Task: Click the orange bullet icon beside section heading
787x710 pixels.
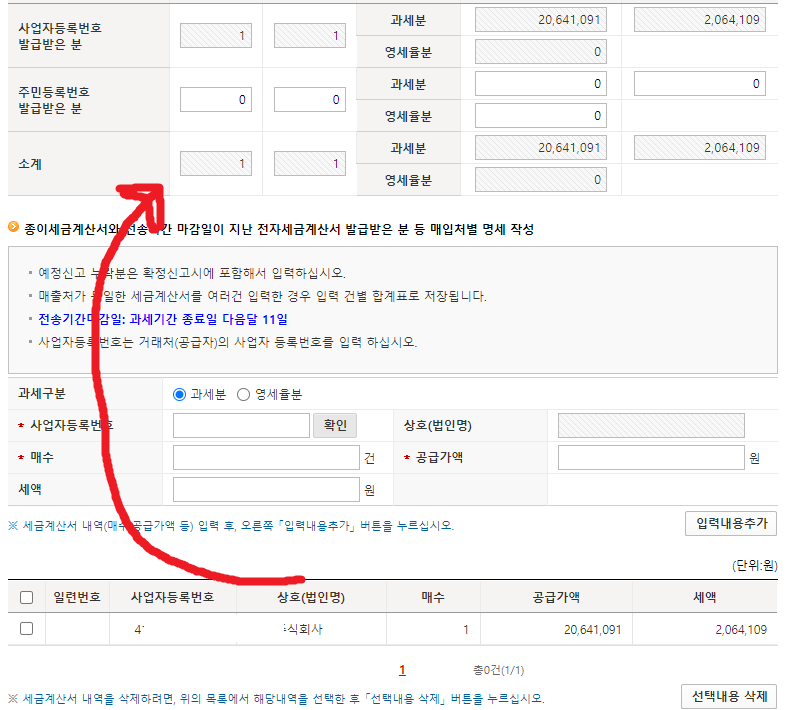Action: (13, 228)
